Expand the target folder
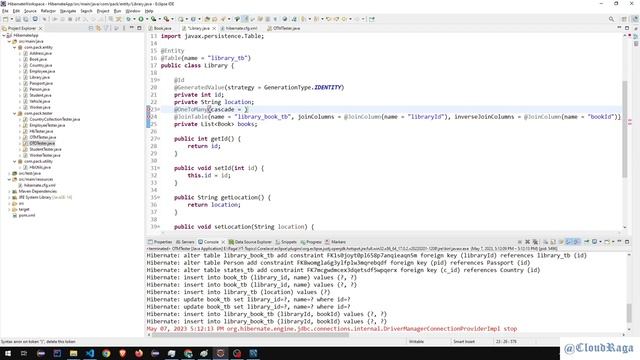Viewport: 640px width, 360px height. click(9, 209)
